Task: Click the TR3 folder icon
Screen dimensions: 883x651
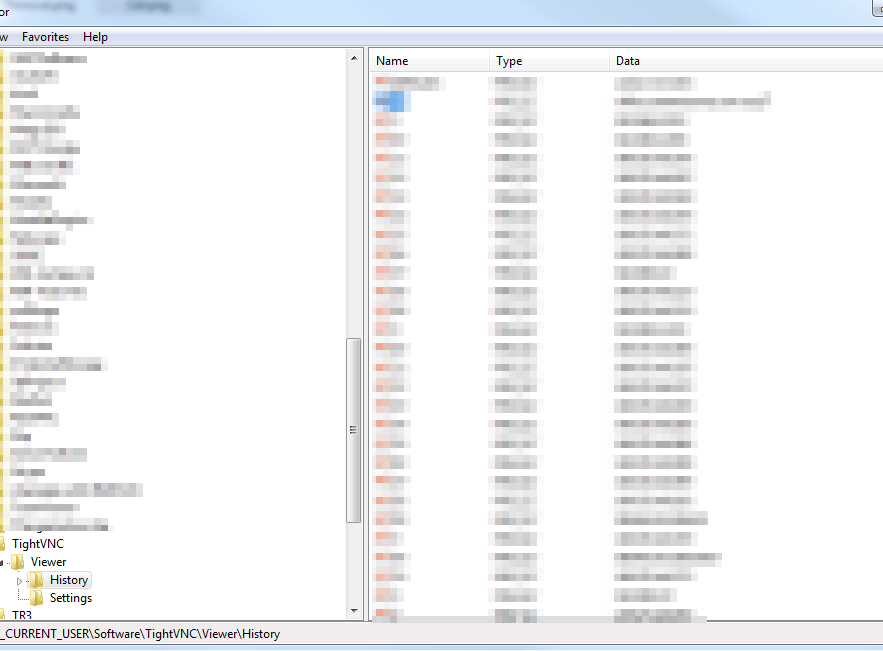Action: 5,615
